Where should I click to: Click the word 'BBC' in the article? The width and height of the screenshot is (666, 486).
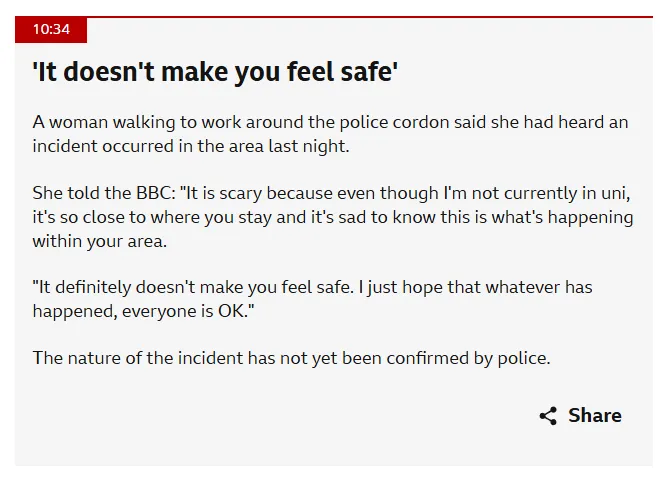pos(153,193)
